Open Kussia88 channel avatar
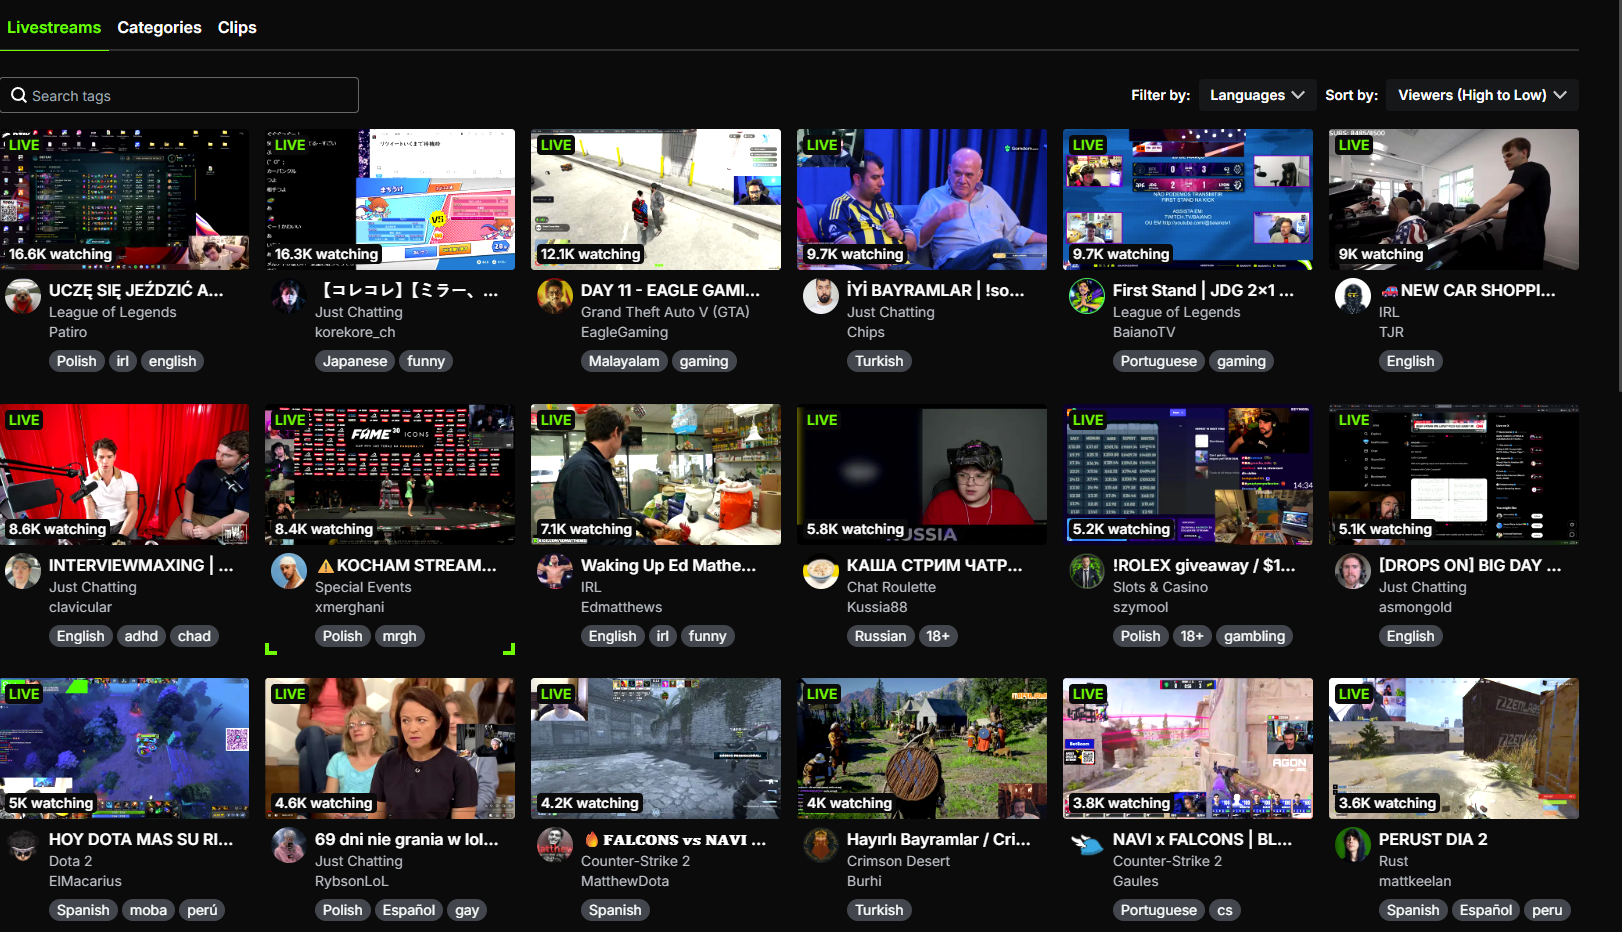The height and width of the screenshot is (932, 1622). point(821,572)
